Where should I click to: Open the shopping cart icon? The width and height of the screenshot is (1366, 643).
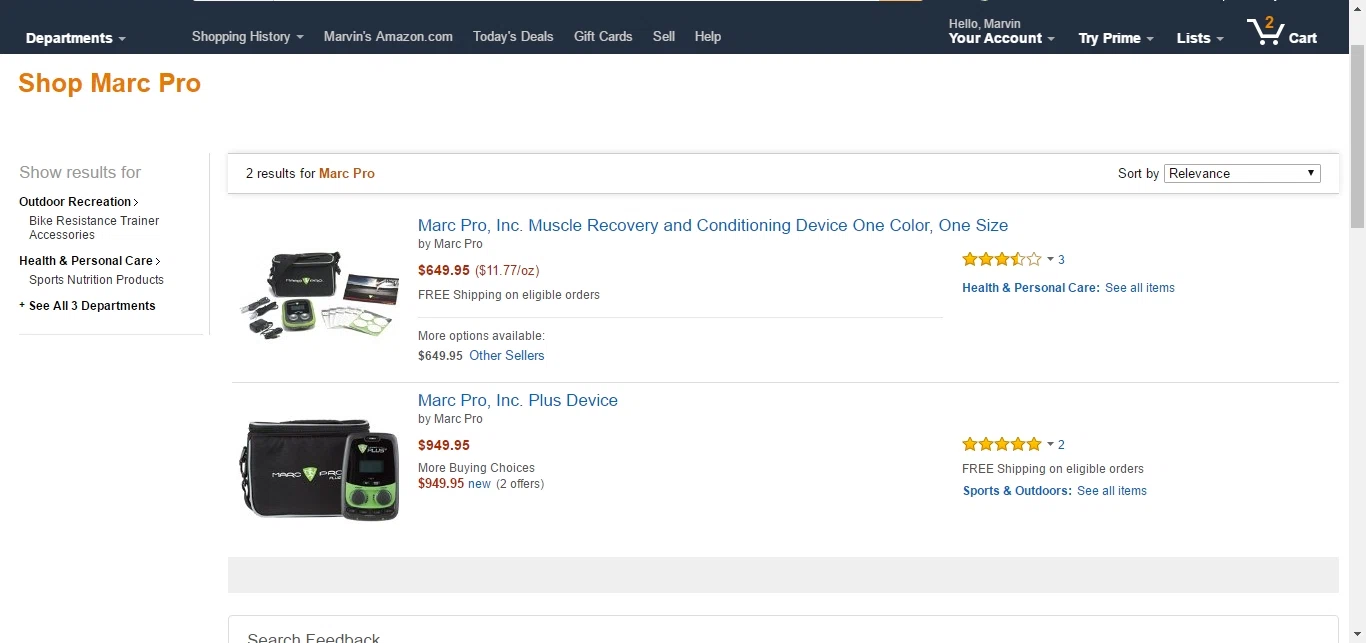tap(1282, 32)
